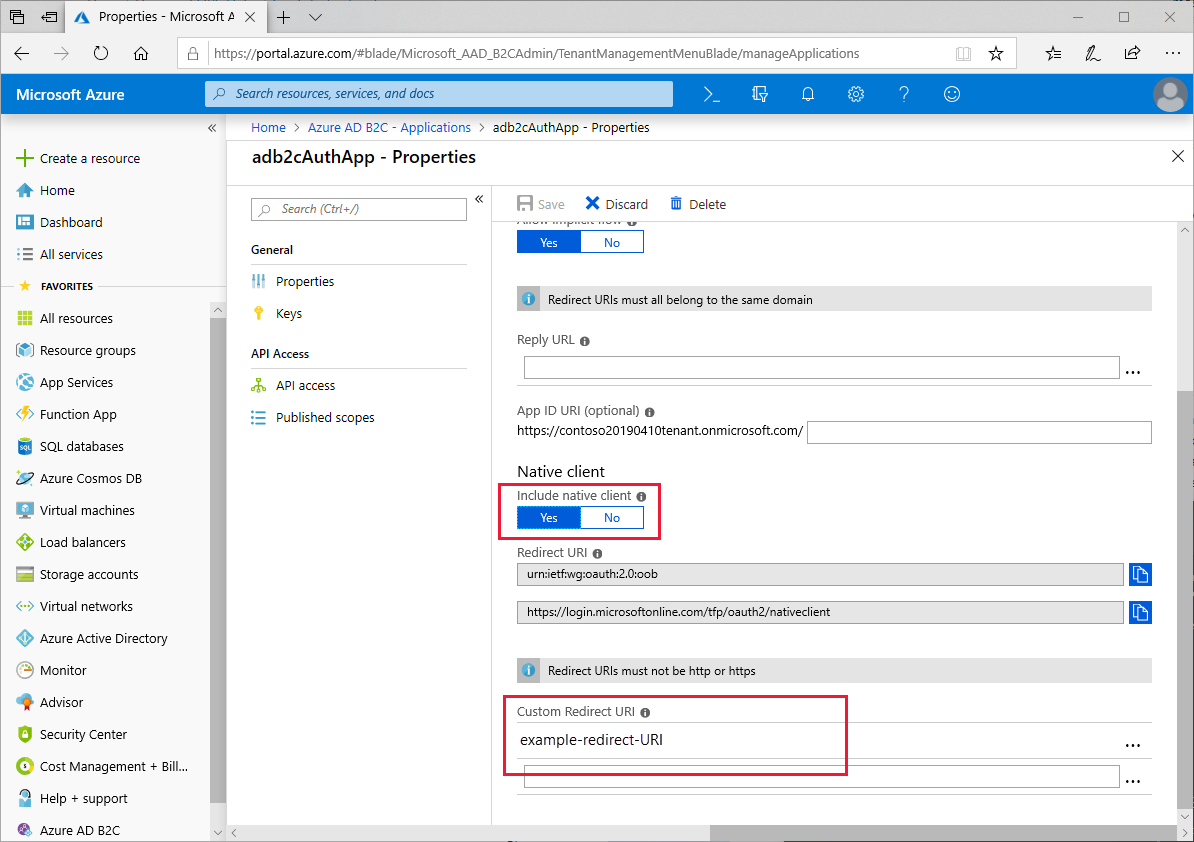This screenshot has height=842, width=1194.
Task: Click inside the Reply URL input field
Action: [820, 367]
